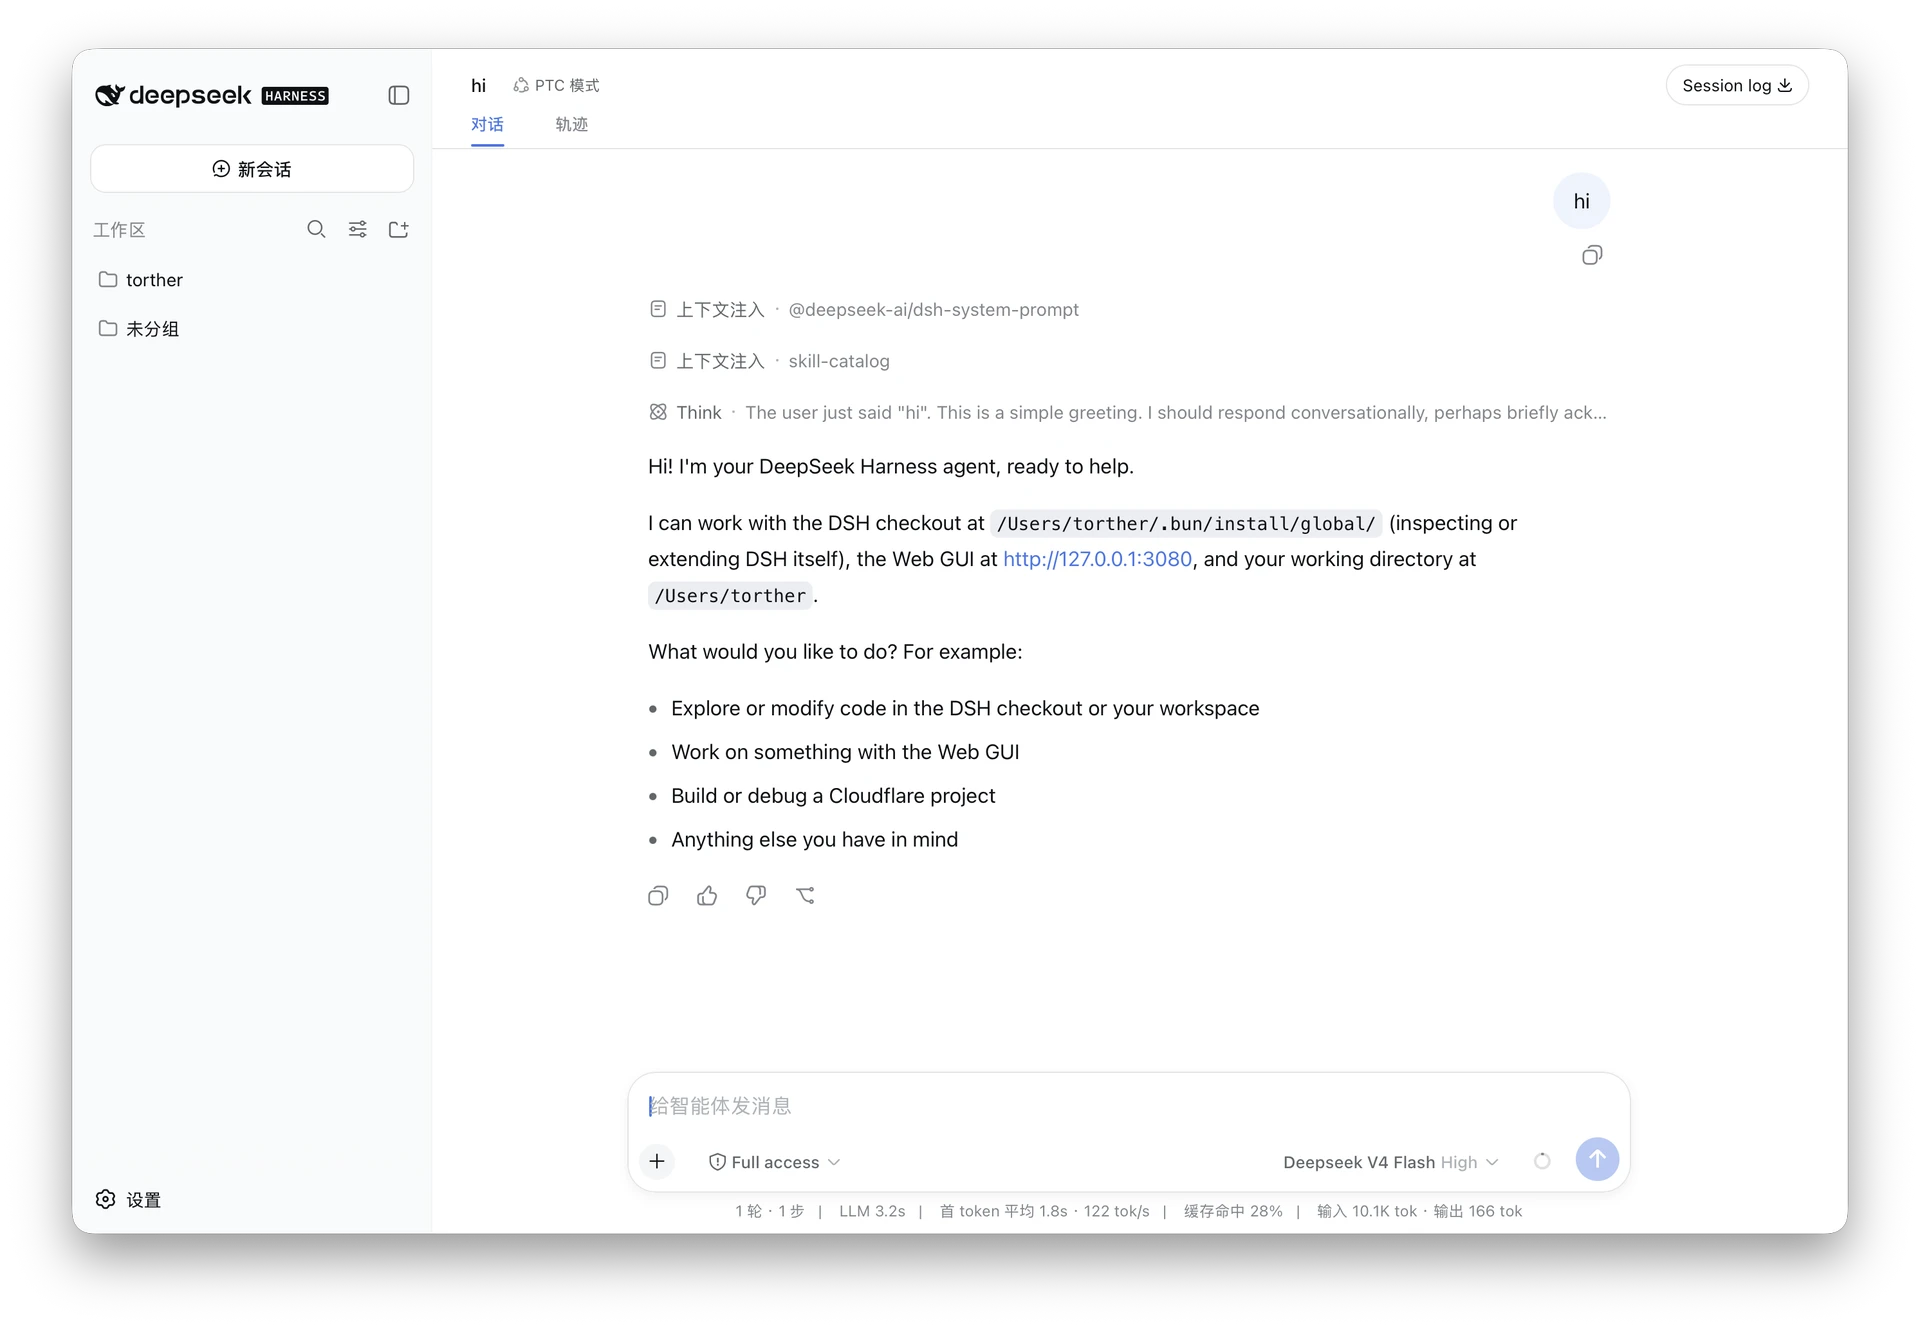Switch to the 轨迹 tab
The image size is (1920, 1329).
[x=571, y=124]
